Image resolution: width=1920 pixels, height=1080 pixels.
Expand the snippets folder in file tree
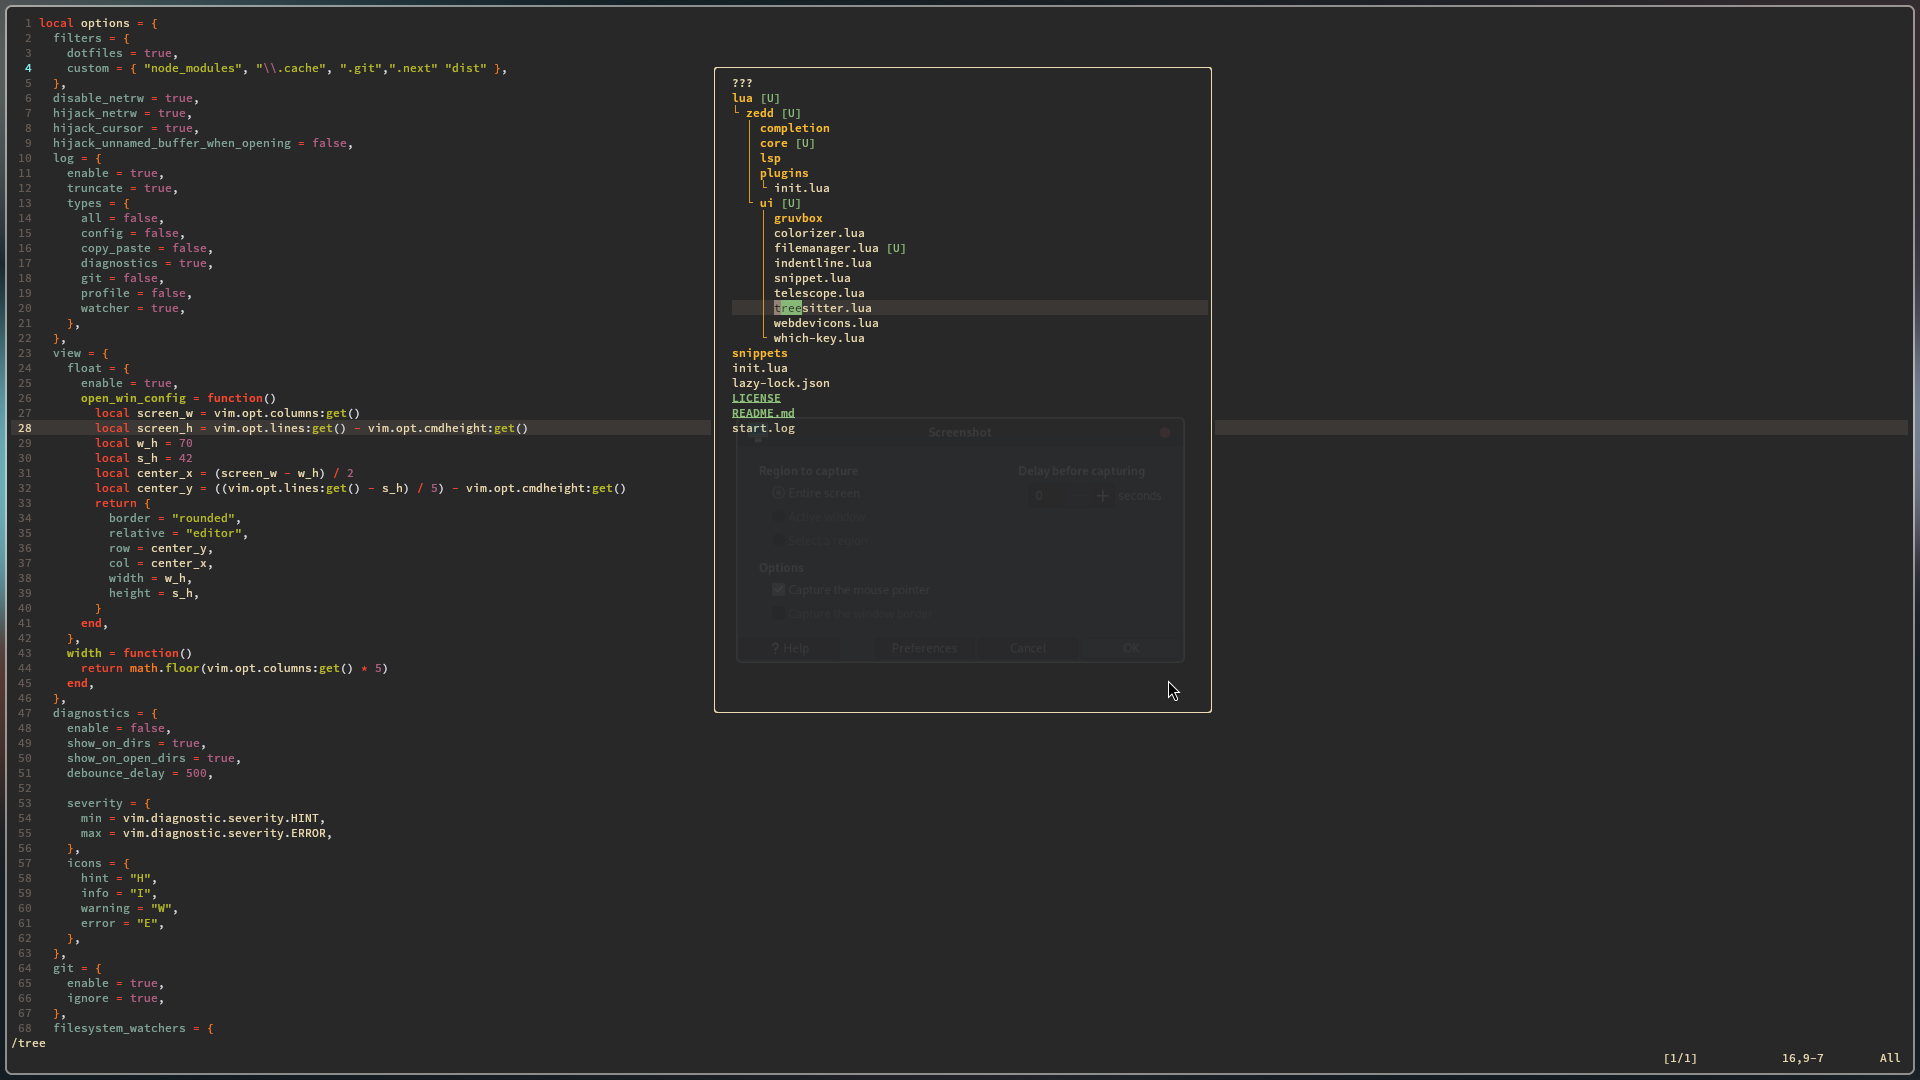pos(759,353)
